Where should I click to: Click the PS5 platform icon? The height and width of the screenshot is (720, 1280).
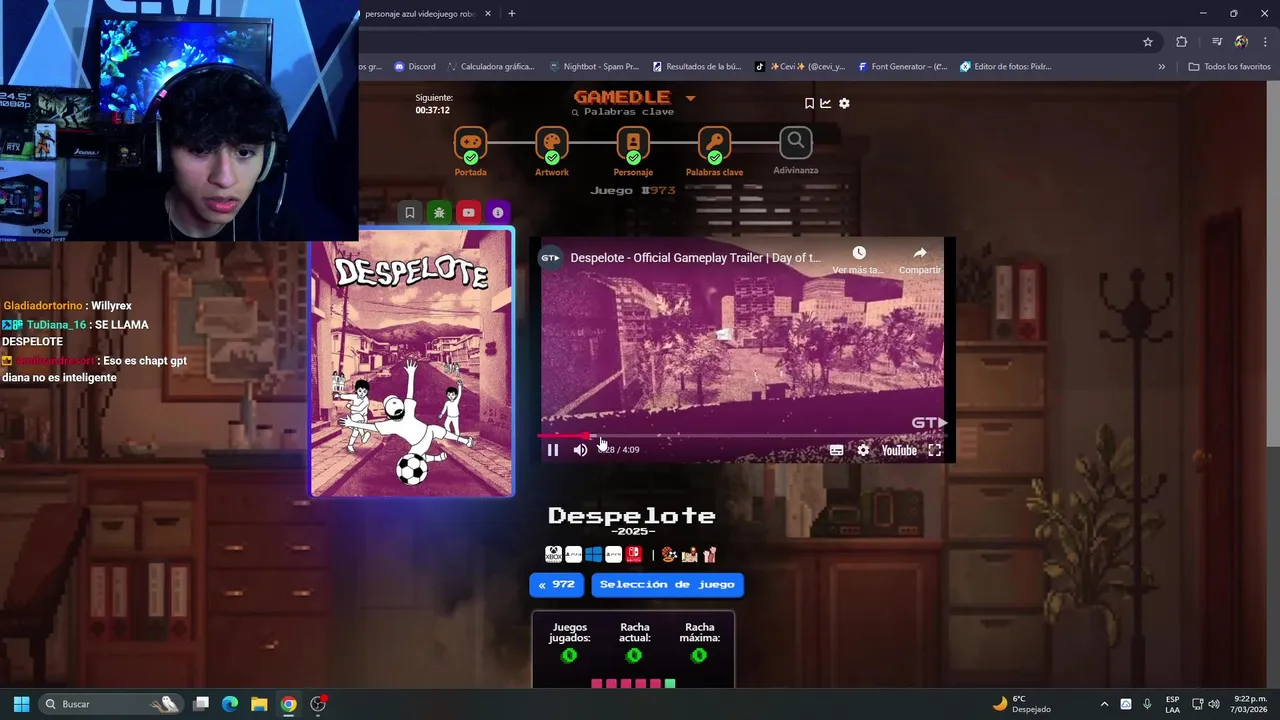[x=613, y=554]
